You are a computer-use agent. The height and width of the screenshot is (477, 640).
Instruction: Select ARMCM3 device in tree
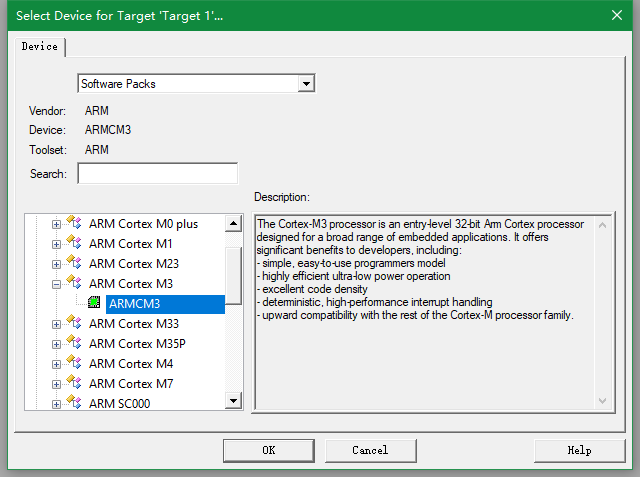[165, 304]
